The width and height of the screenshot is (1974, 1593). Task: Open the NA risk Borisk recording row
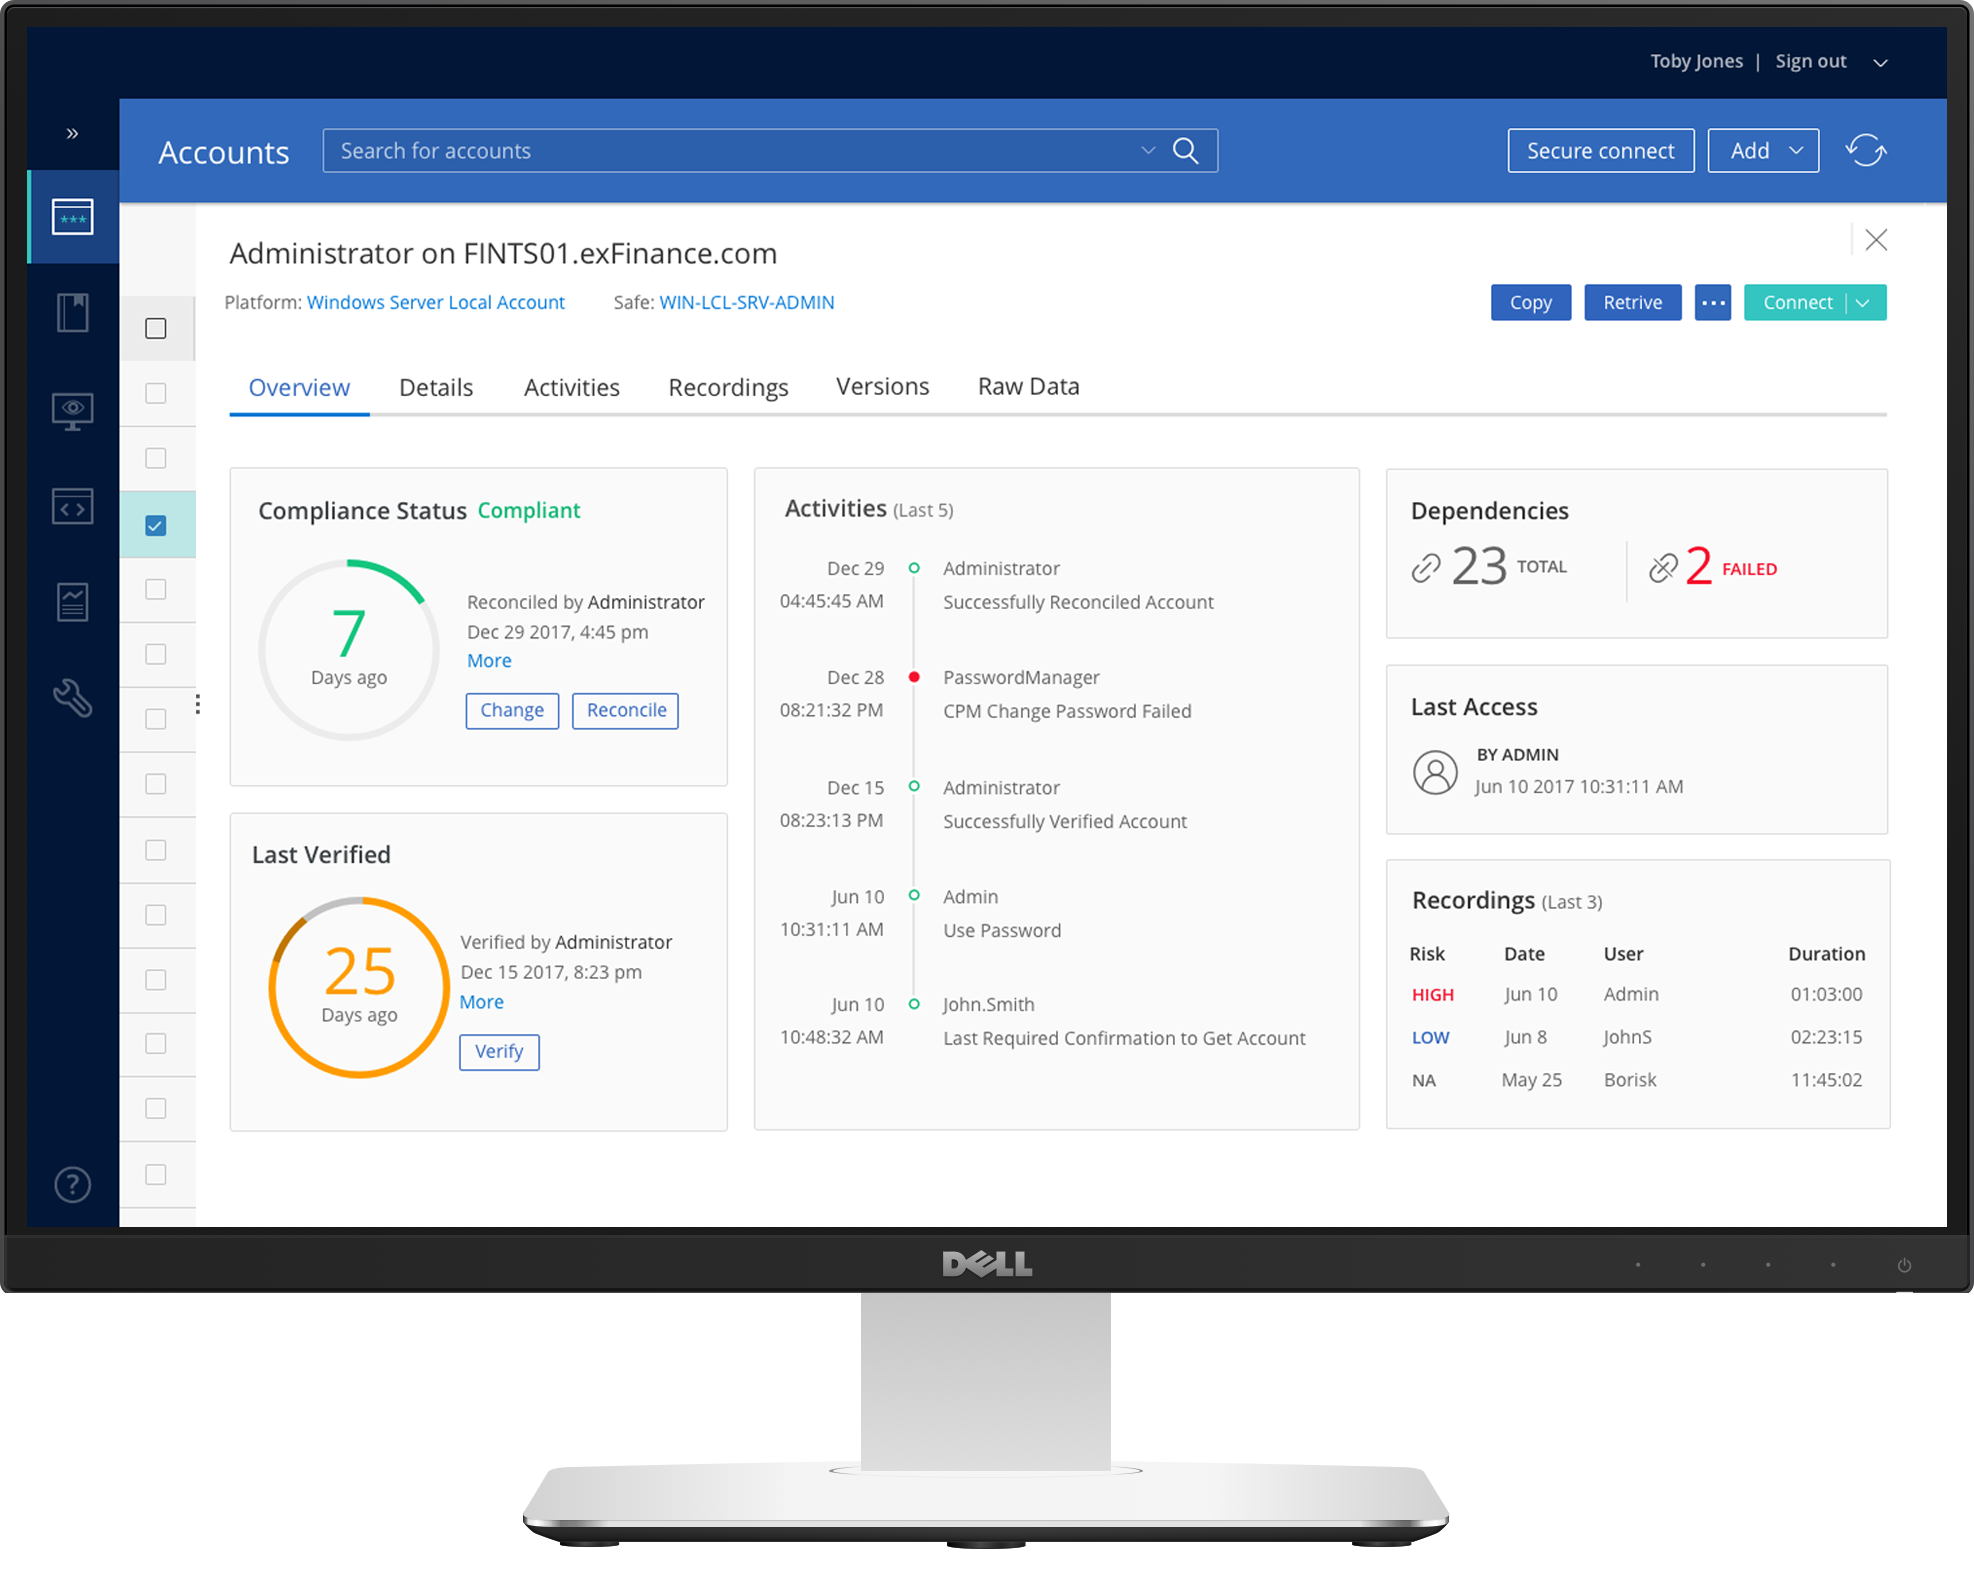tap(1637, 1080)
